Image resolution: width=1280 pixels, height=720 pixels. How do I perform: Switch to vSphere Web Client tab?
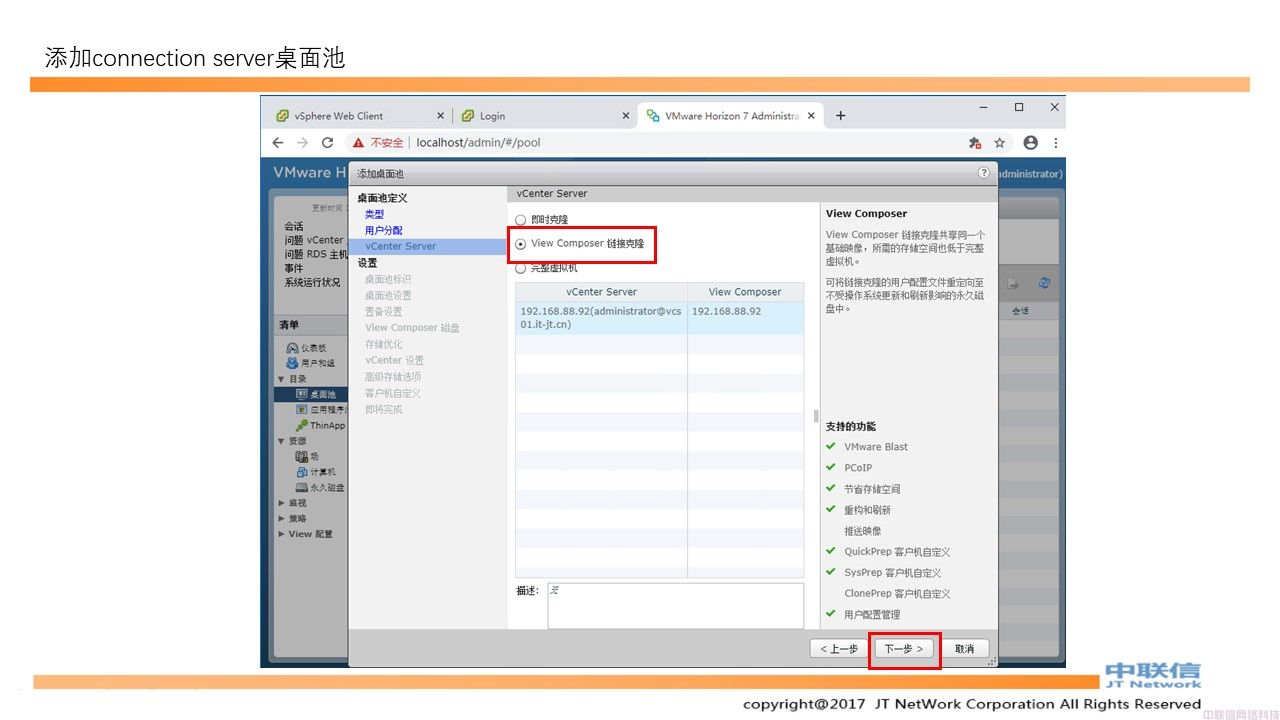coord(361,116)
